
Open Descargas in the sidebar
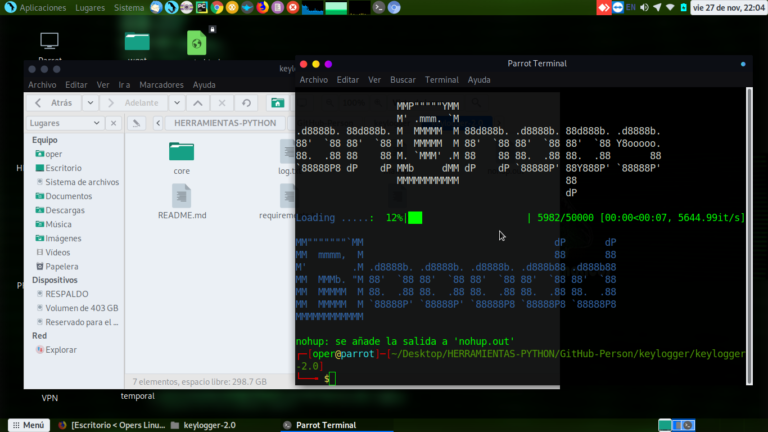coord(65,210)
